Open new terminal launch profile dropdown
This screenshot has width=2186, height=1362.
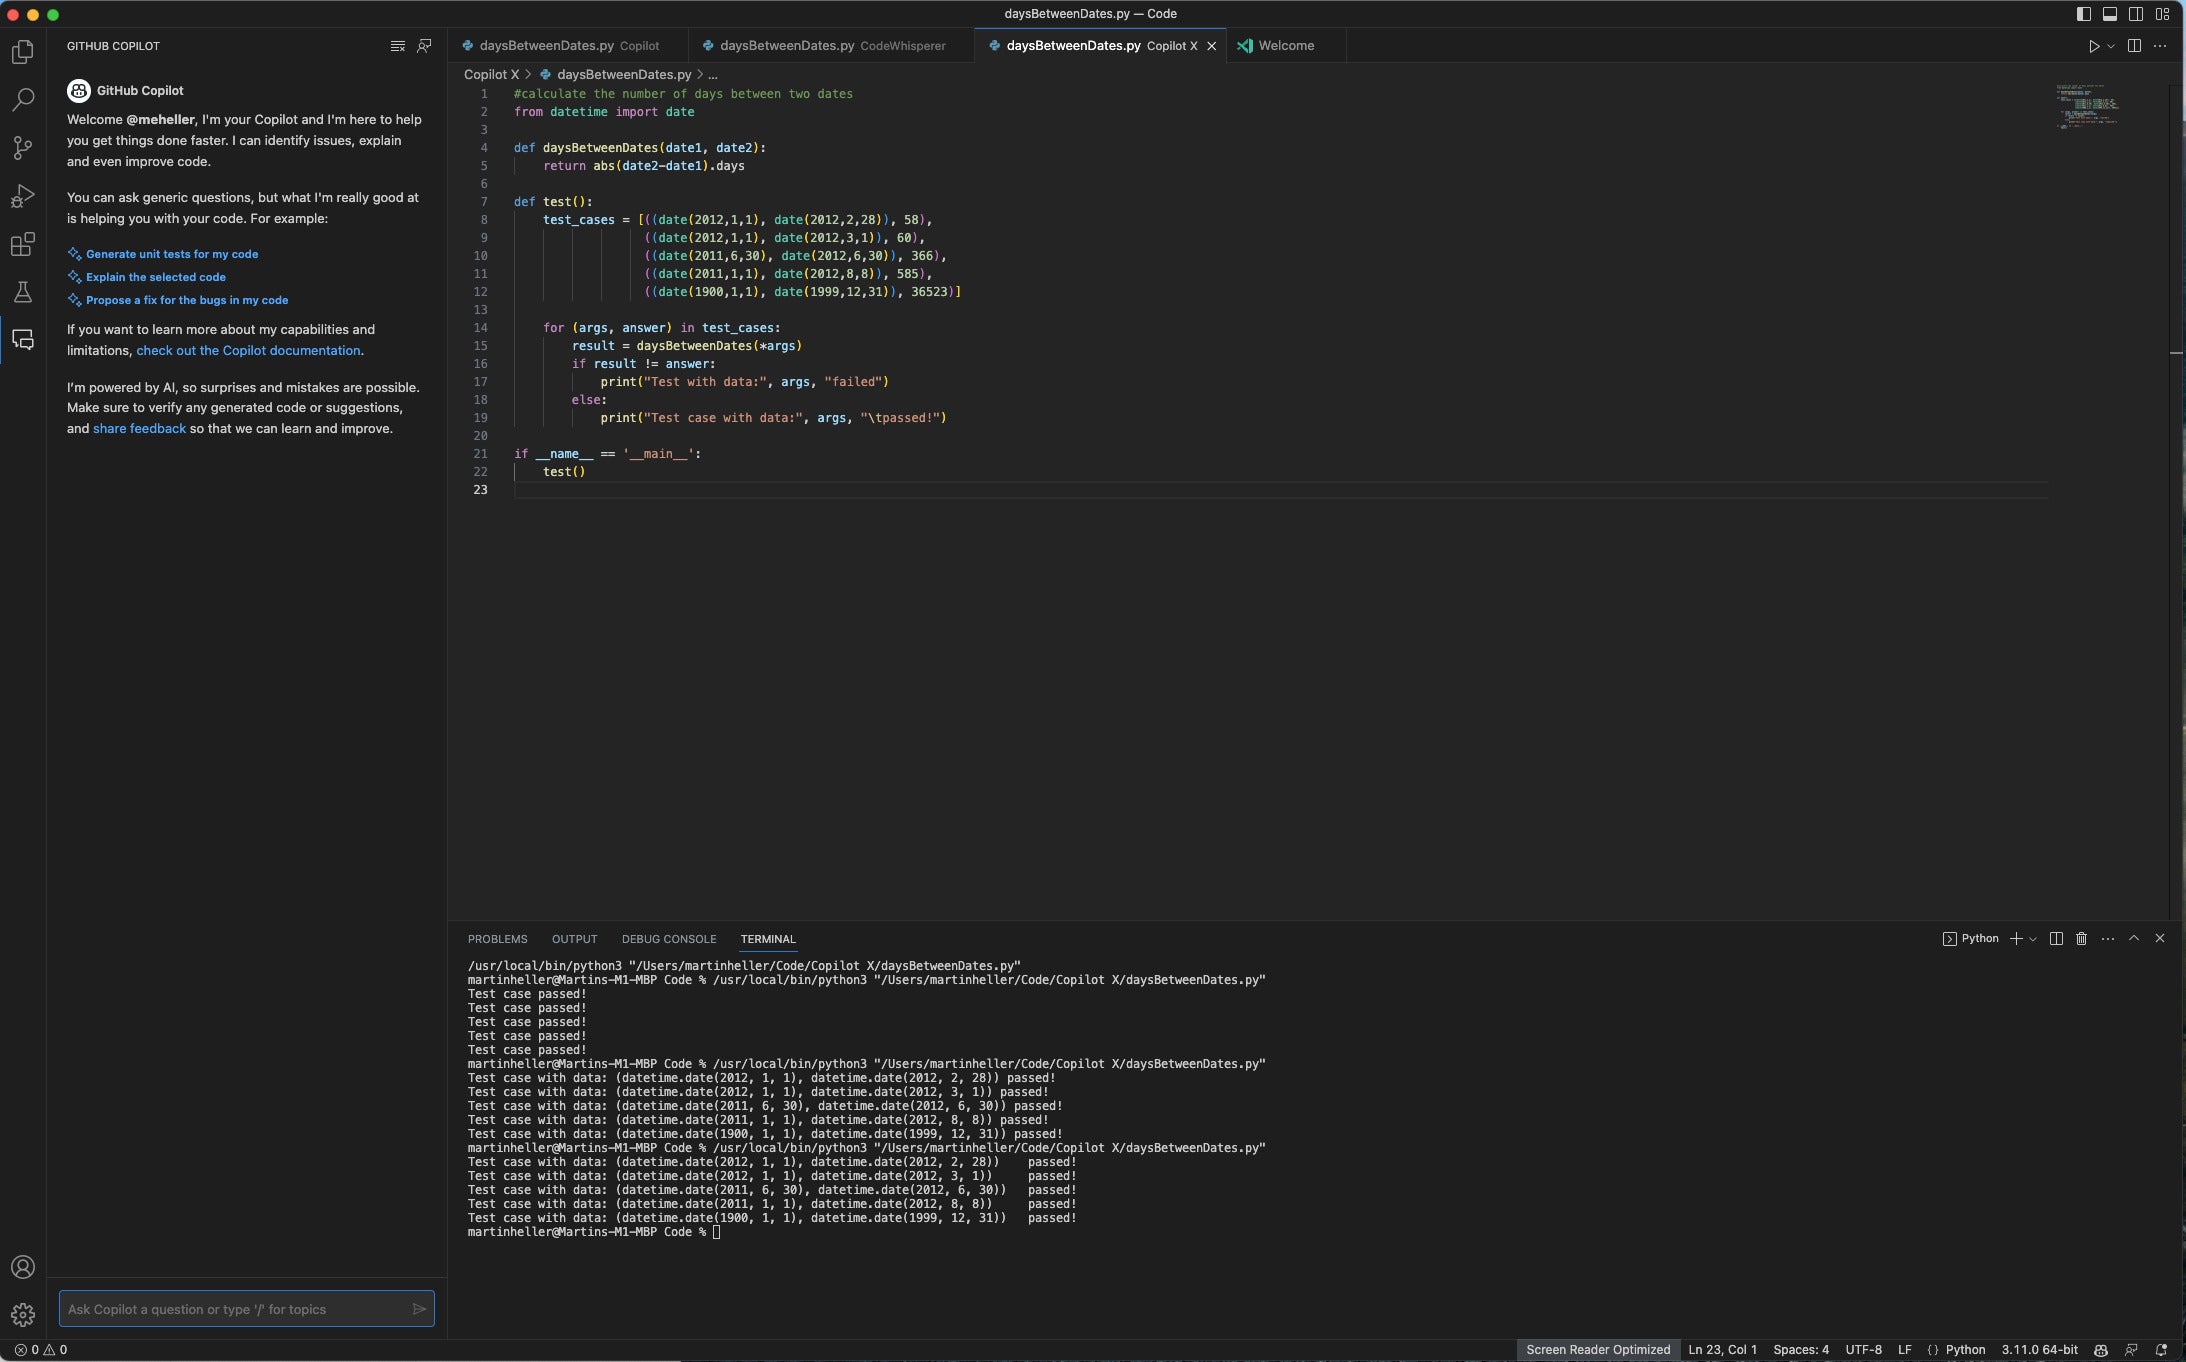[2032, 939]
